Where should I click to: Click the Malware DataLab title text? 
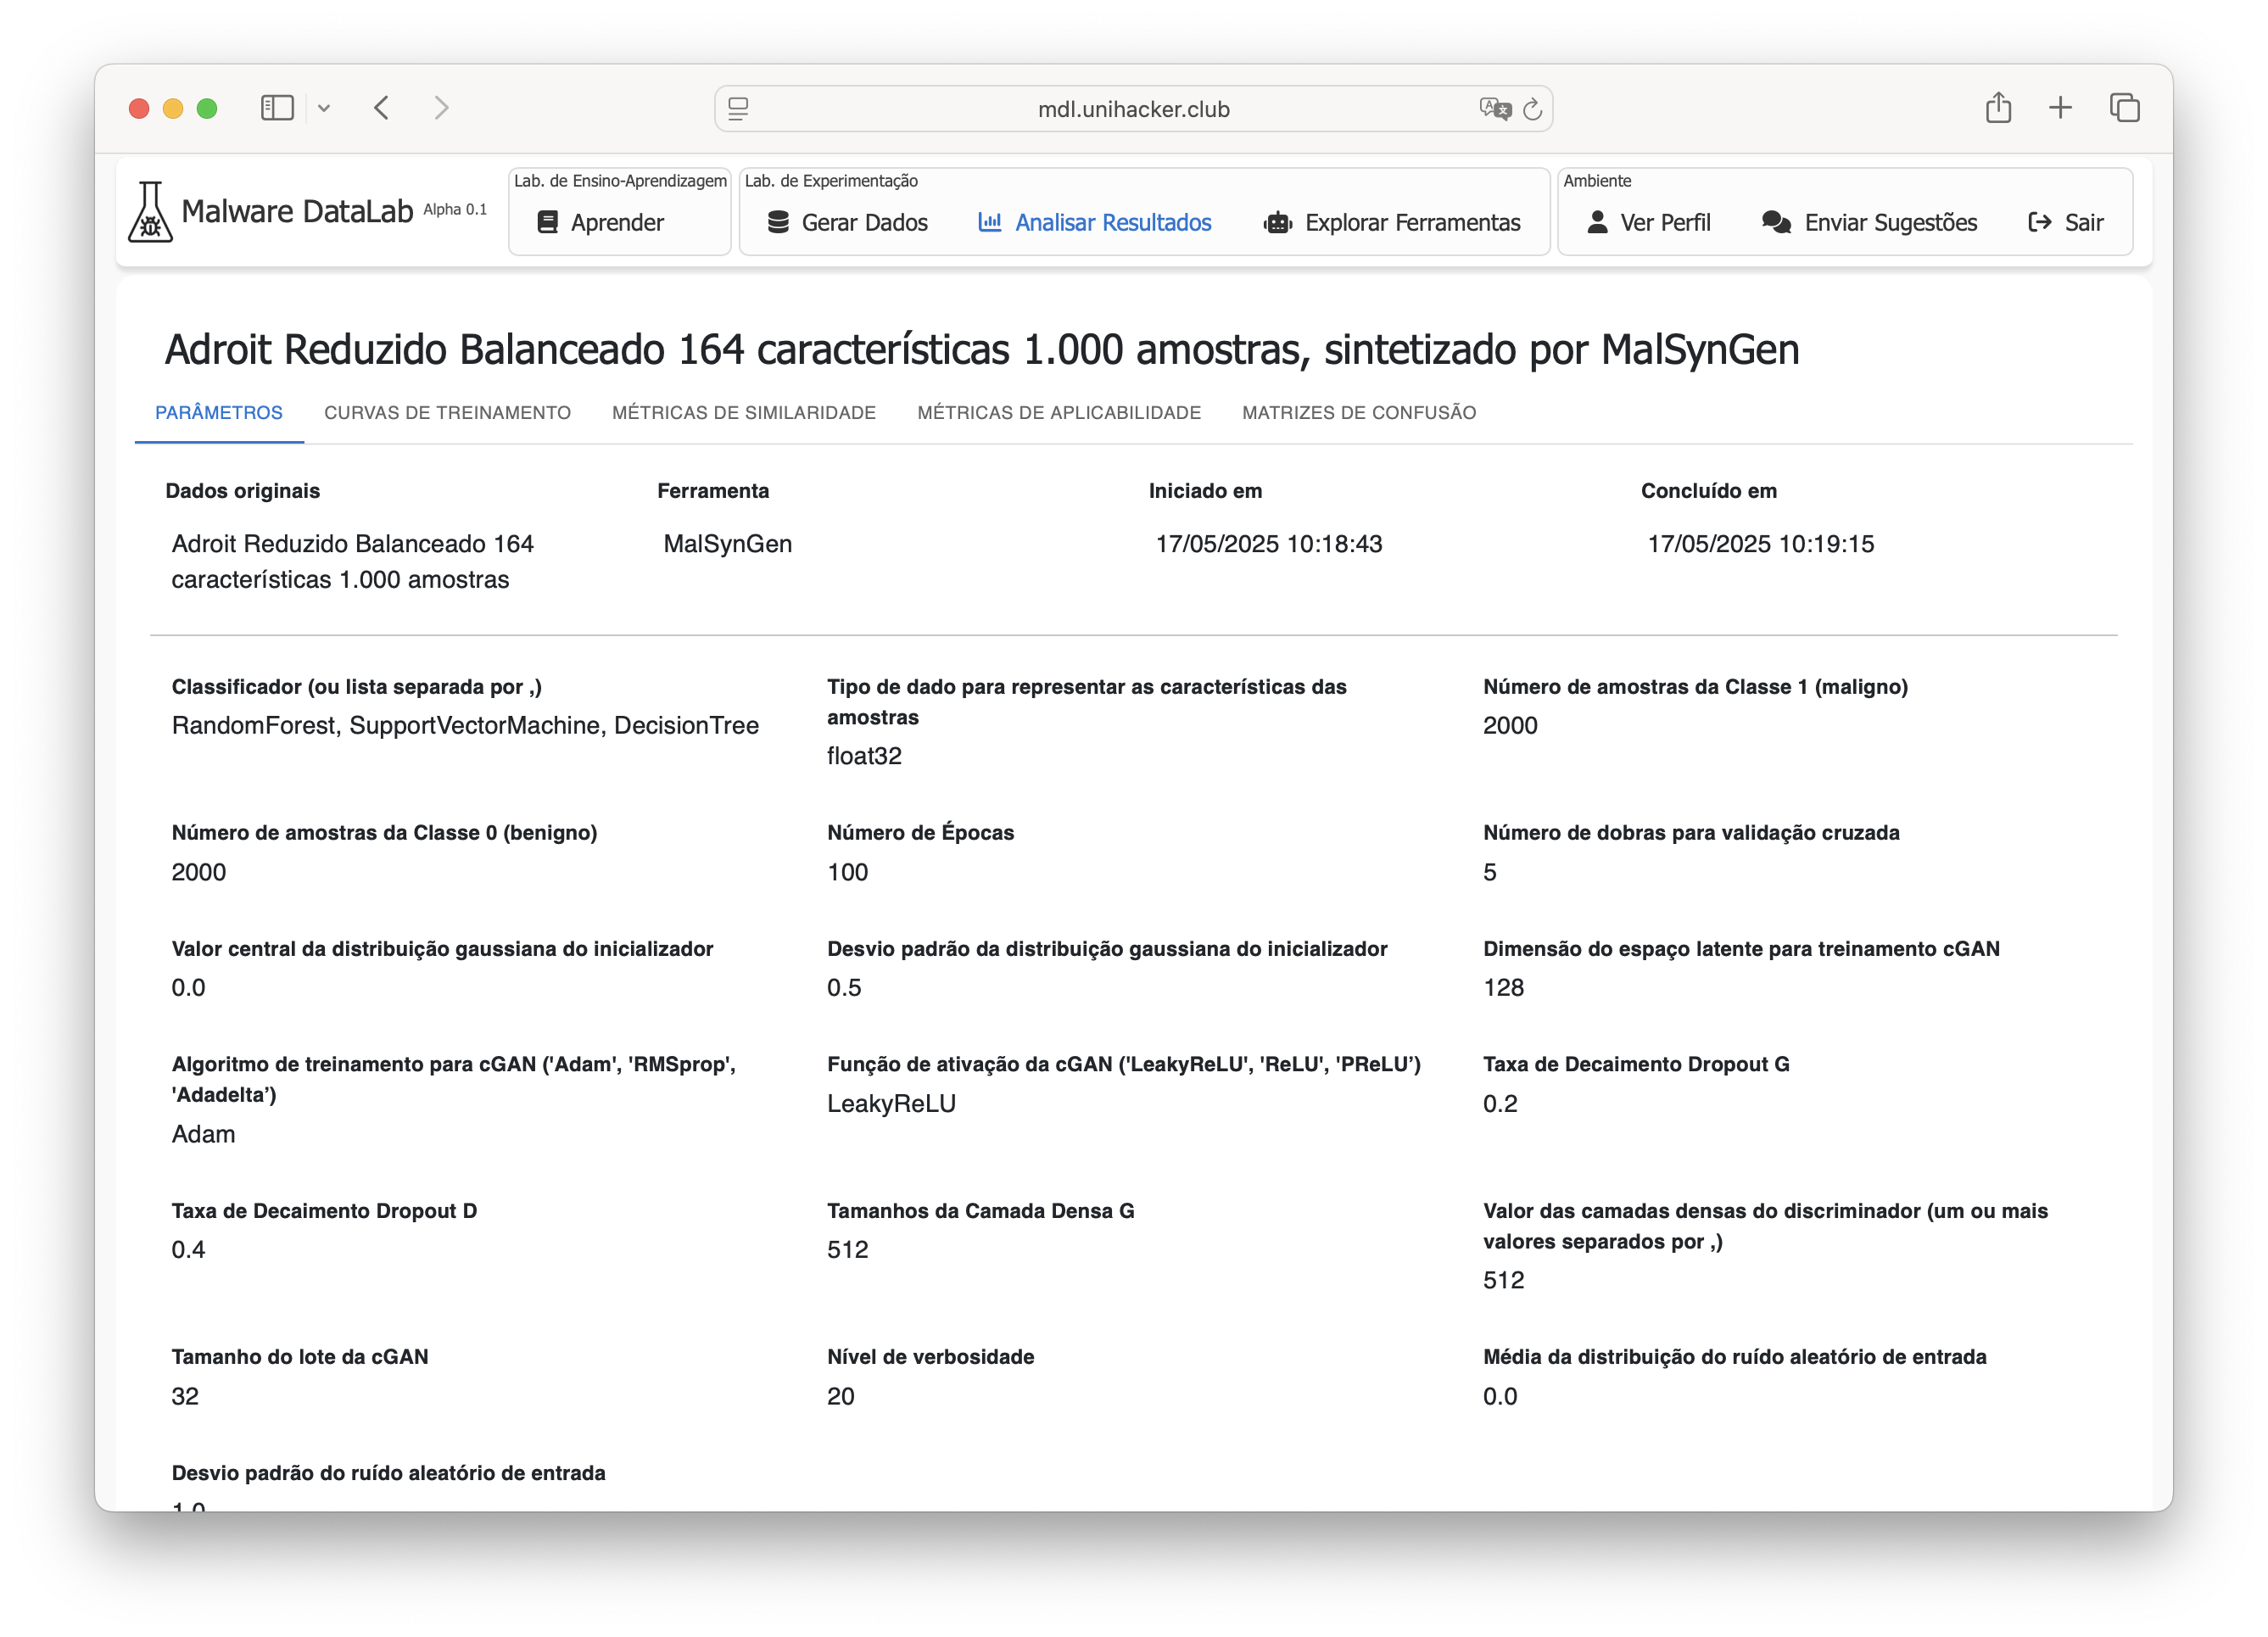[297, 211]
